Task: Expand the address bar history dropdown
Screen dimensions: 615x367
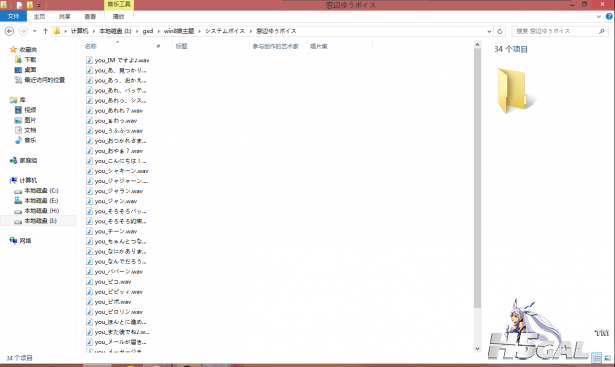Action: pyautogui.click(x=489, y=31)
